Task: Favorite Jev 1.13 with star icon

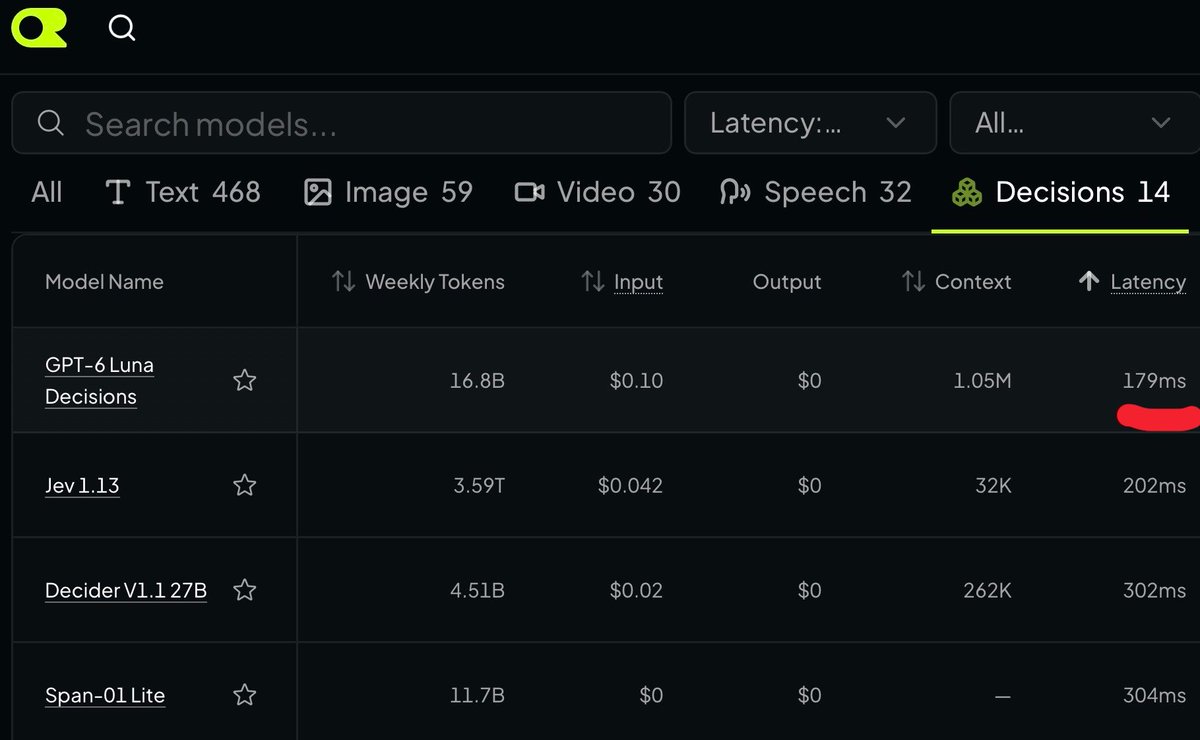Action: [244, 485]
